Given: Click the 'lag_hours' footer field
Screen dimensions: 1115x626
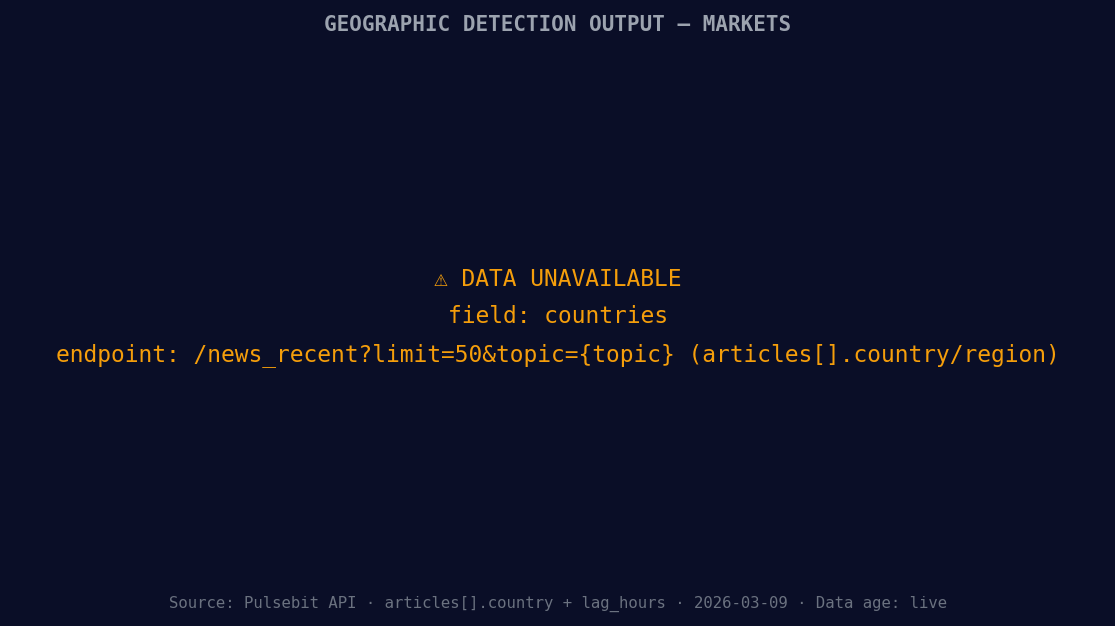Looking at the screenshot, I should tap(623, 602).
